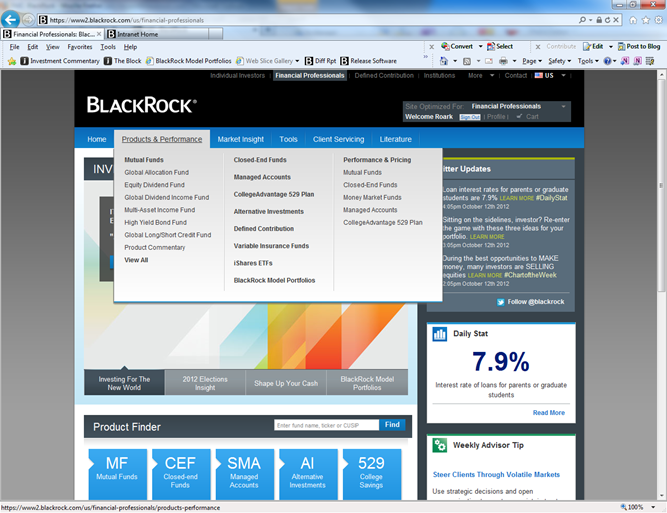Click the Product Finder fund name field
This screenshot has width=667, height=513.
(326, 425)
